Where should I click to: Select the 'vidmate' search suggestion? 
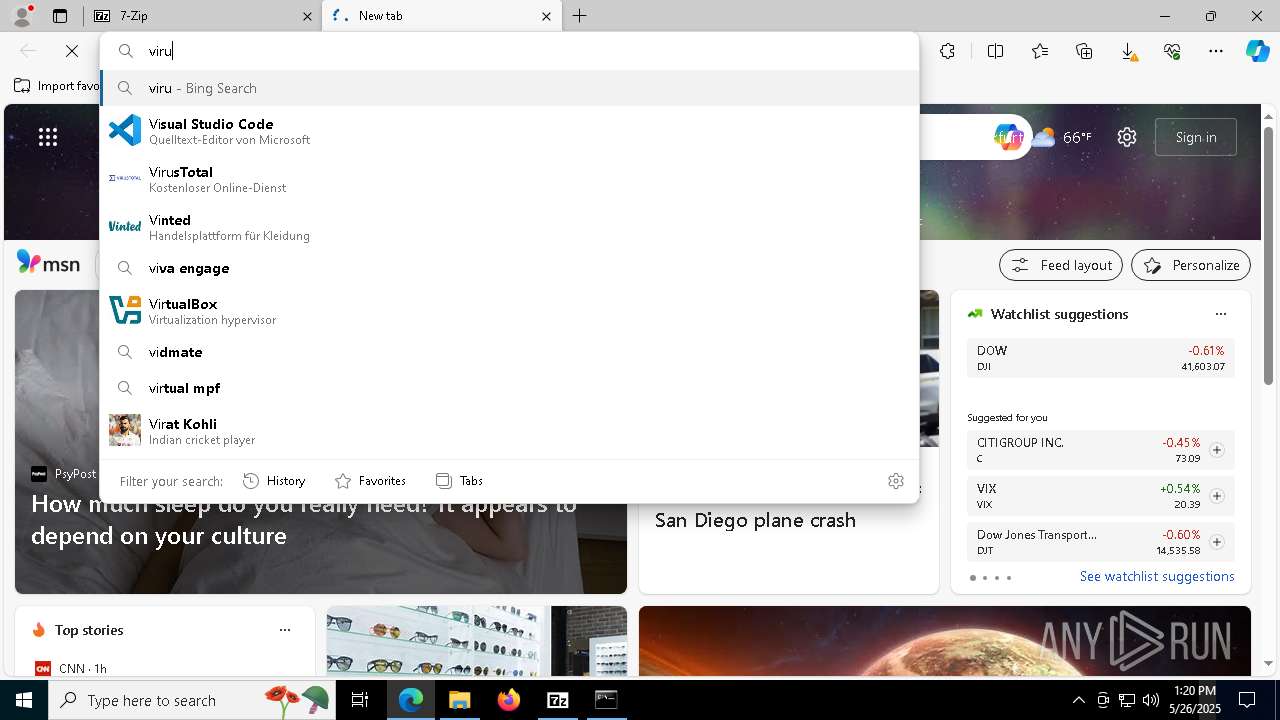click(x=509, y=352)
